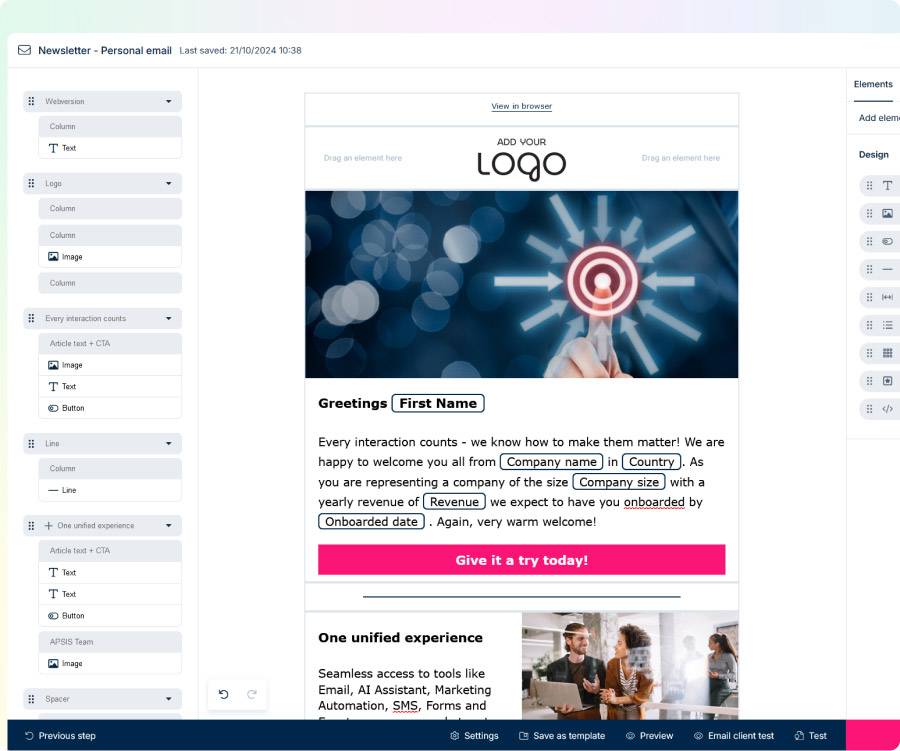Choose the Line divider element icon
This screenshot has height=751, width=900.
[887, 270]
